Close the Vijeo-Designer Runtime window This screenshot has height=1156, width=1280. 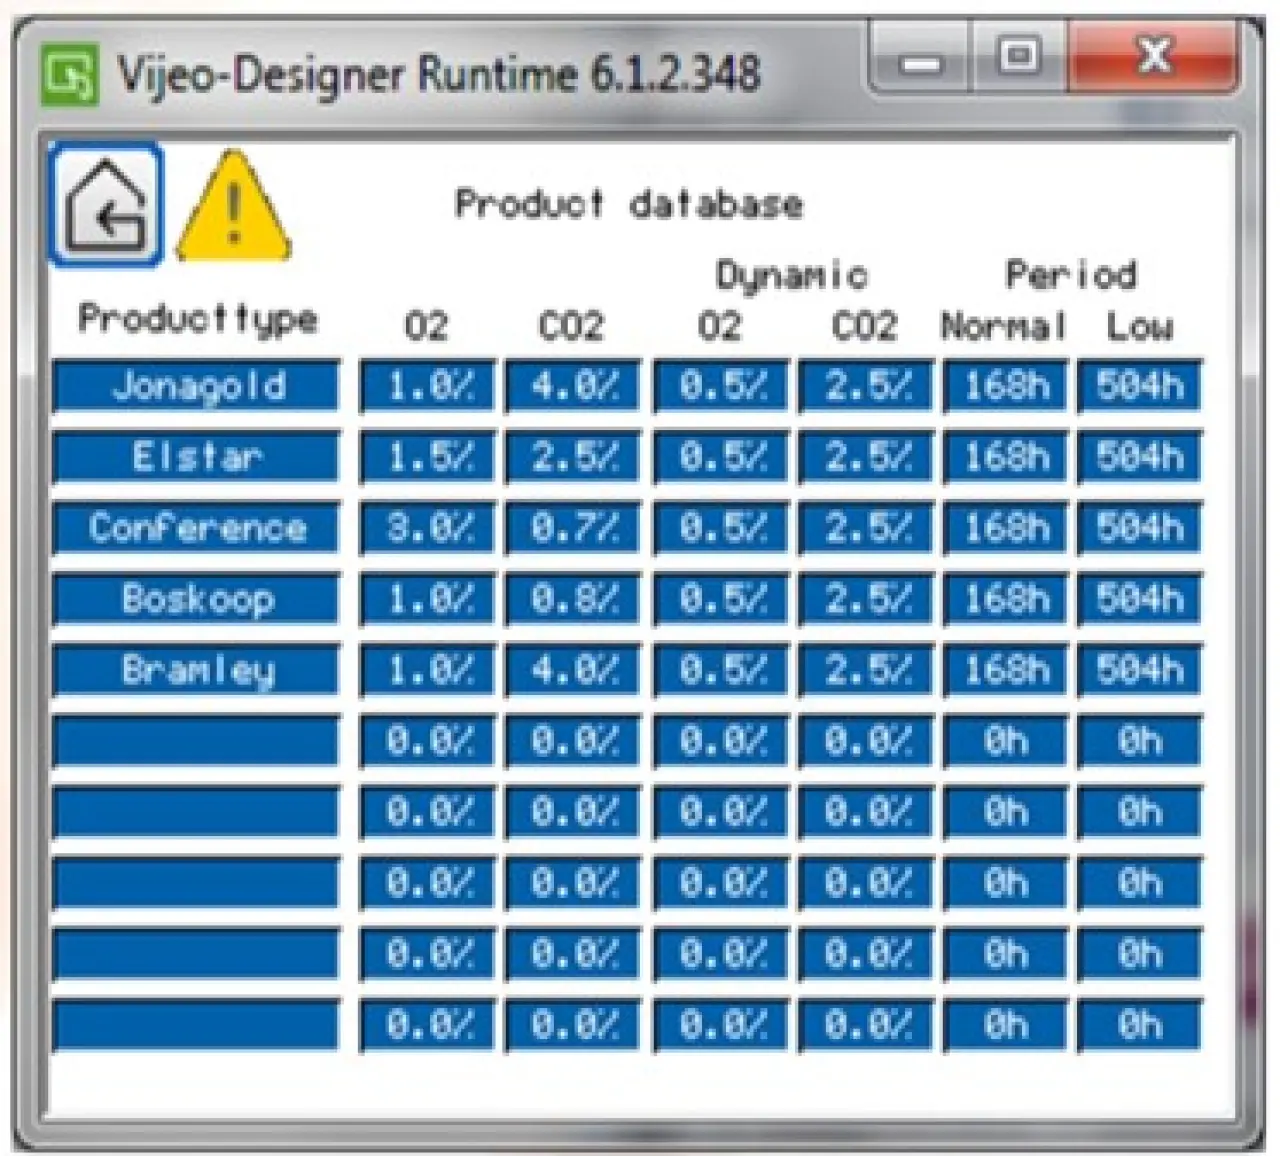pyautogui.click(x=1154, y=57)
